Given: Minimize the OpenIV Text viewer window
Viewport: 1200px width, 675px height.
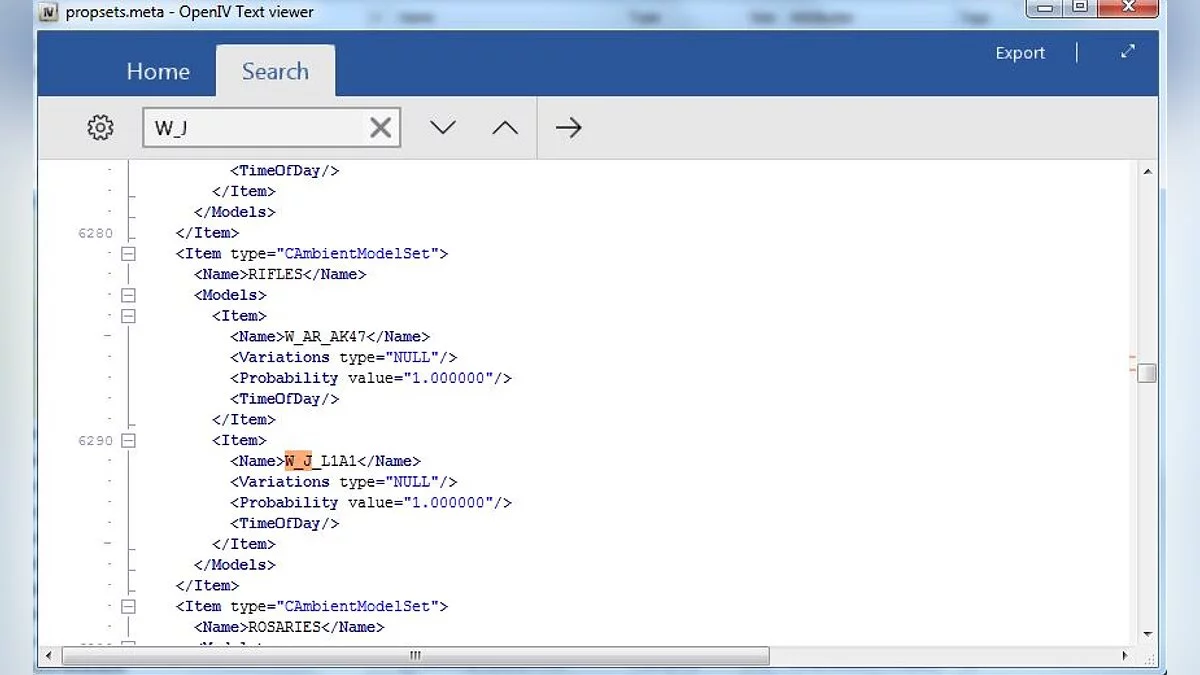Looking at the screenshot, I should click(1046, 8).
